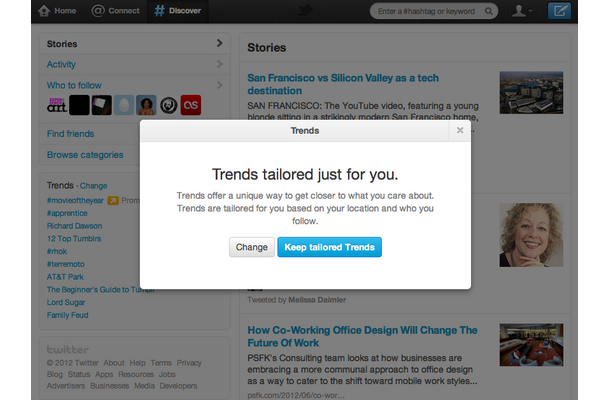Screen dimensions: 610x400
Task: Click the search magnifier icon
Action: point(489,11)
